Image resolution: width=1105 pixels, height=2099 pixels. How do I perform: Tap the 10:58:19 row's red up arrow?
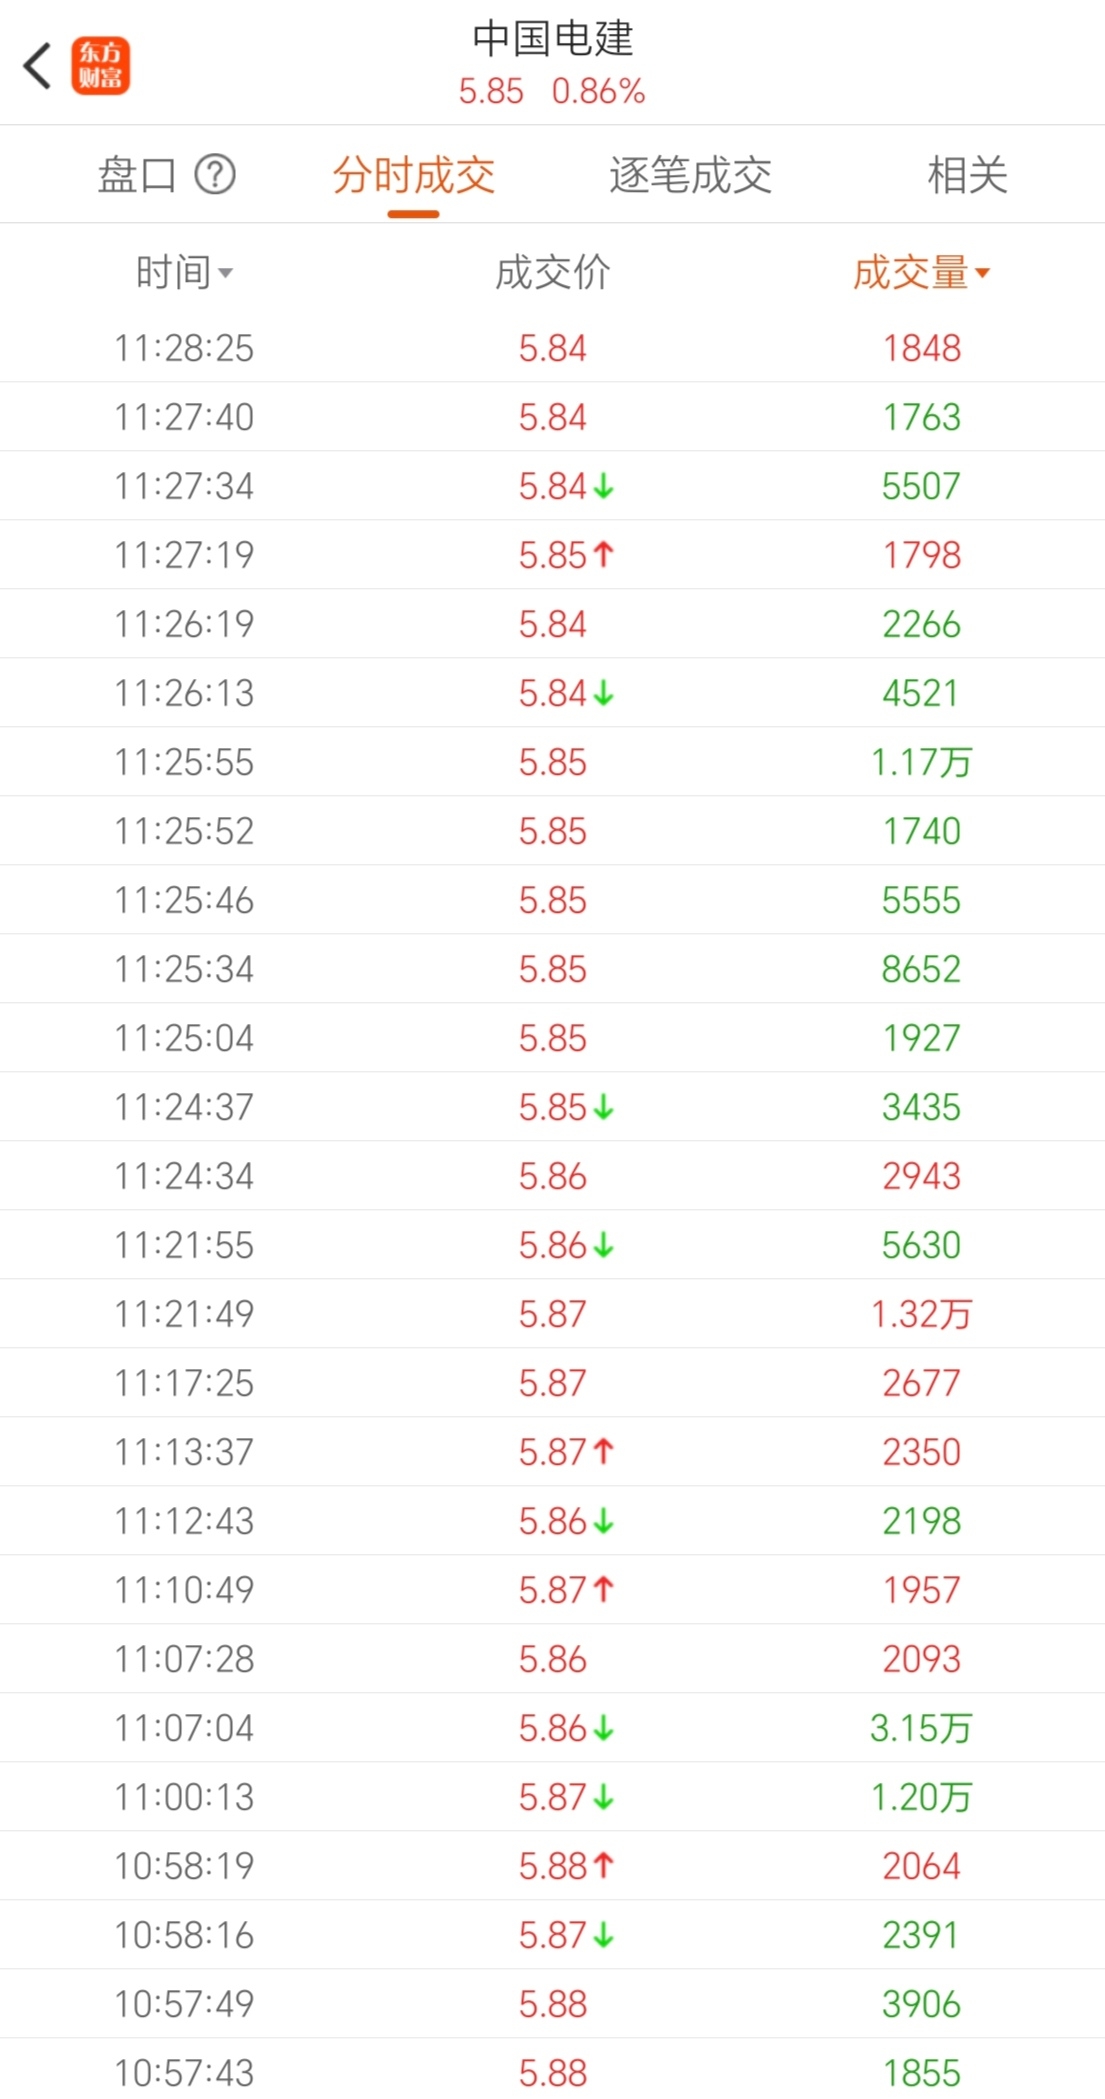(603, 1865)
